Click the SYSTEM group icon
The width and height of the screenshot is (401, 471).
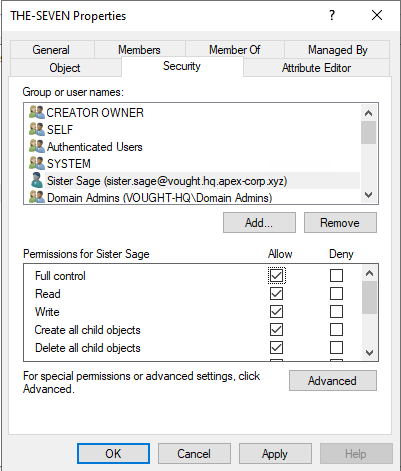point(37,163)
